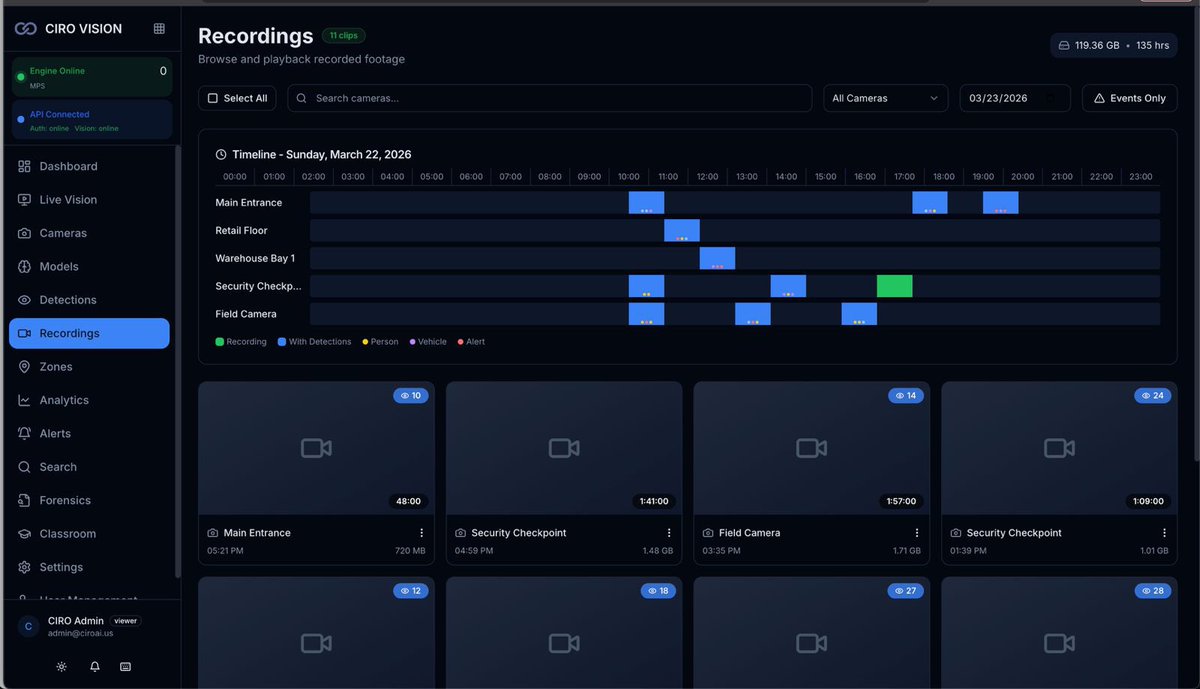Open the Security Checkpoint 1:41:00 clip thumbnail

pos(564,448)
